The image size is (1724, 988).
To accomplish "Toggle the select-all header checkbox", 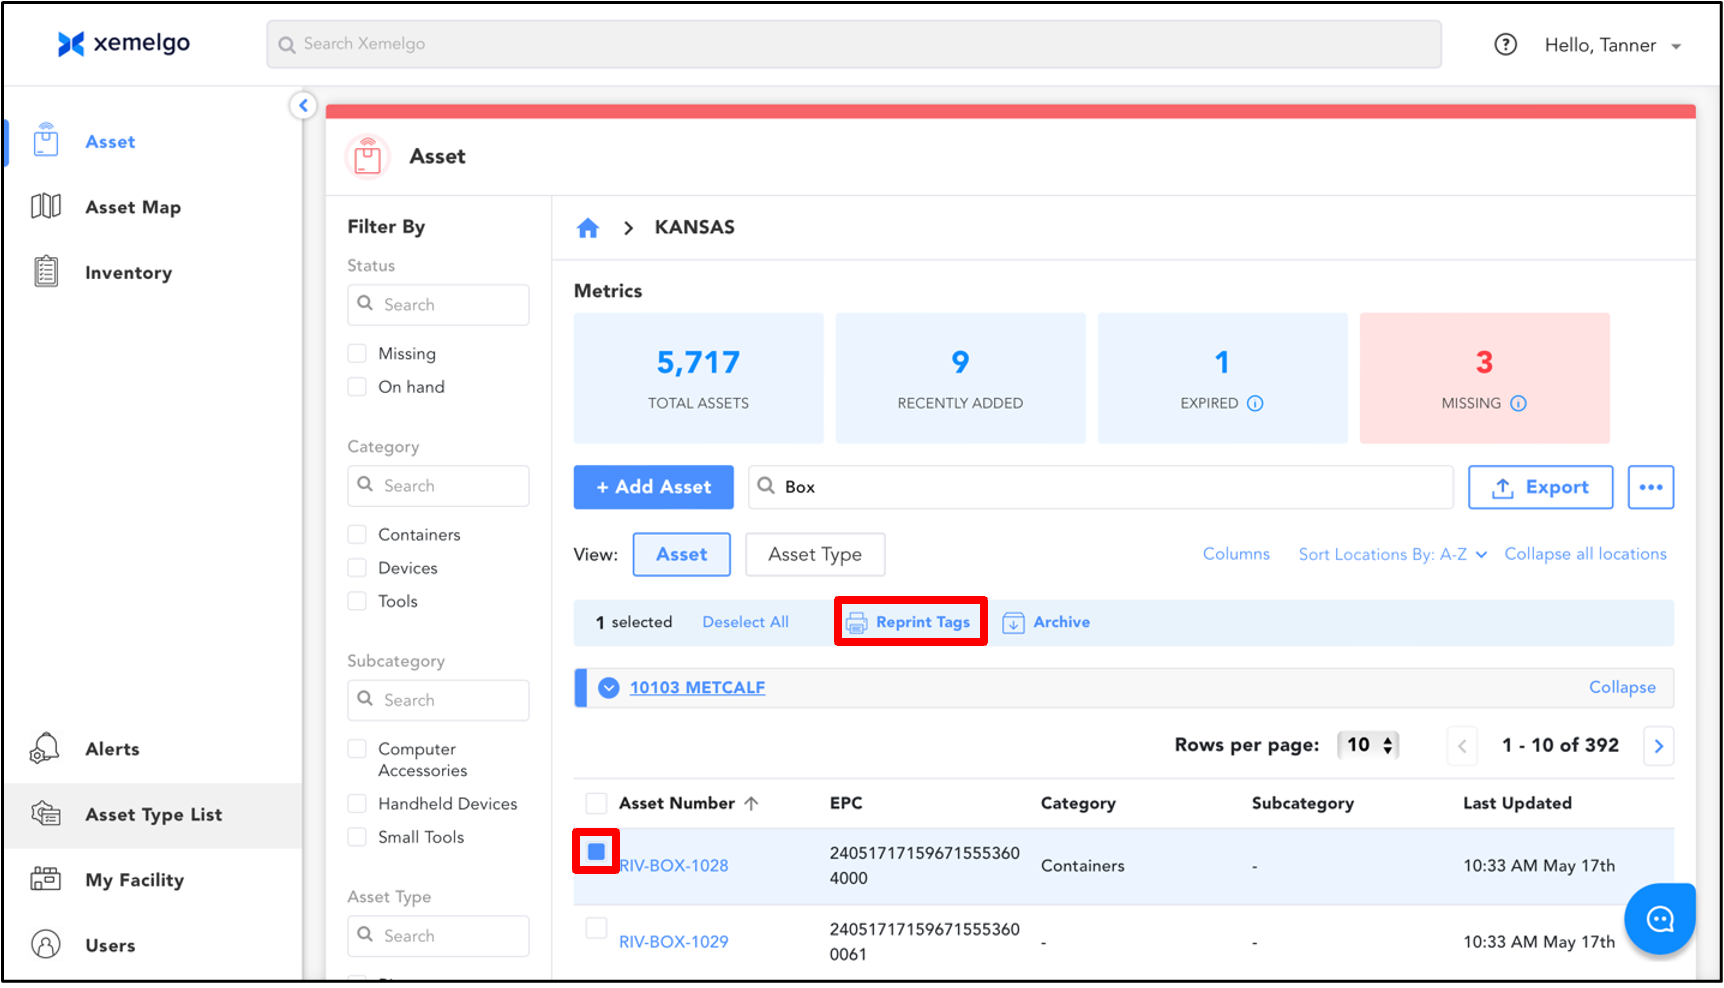I will click(596, 803).
